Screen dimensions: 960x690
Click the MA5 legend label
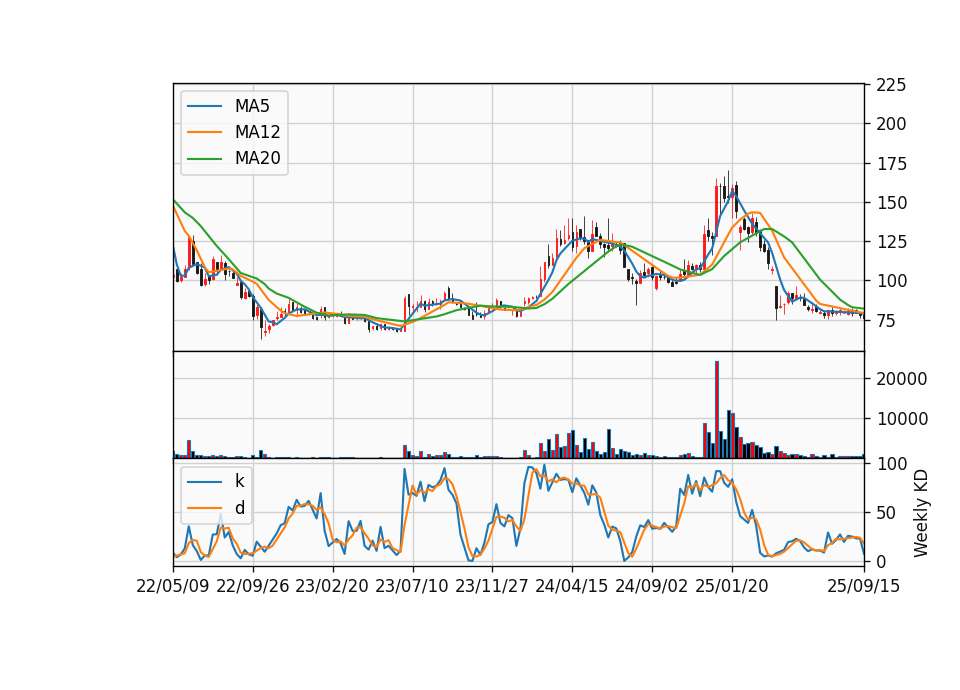[x=252, y=106]
